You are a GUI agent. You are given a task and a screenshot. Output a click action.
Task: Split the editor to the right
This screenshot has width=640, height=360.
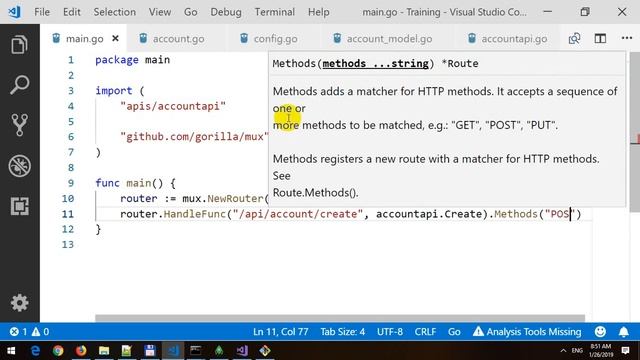click(600, 38)
